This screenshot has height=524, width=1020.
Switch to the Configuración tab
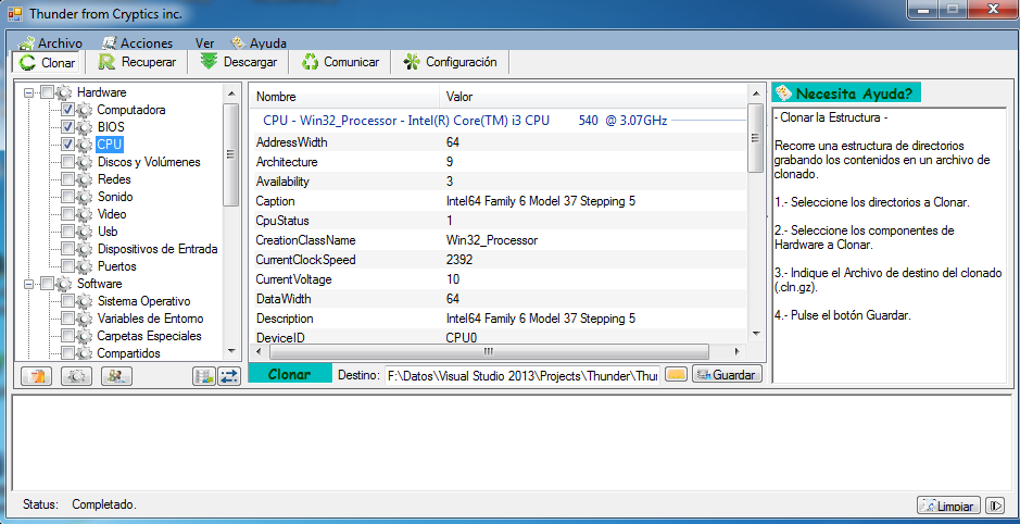tap(450, 62)
